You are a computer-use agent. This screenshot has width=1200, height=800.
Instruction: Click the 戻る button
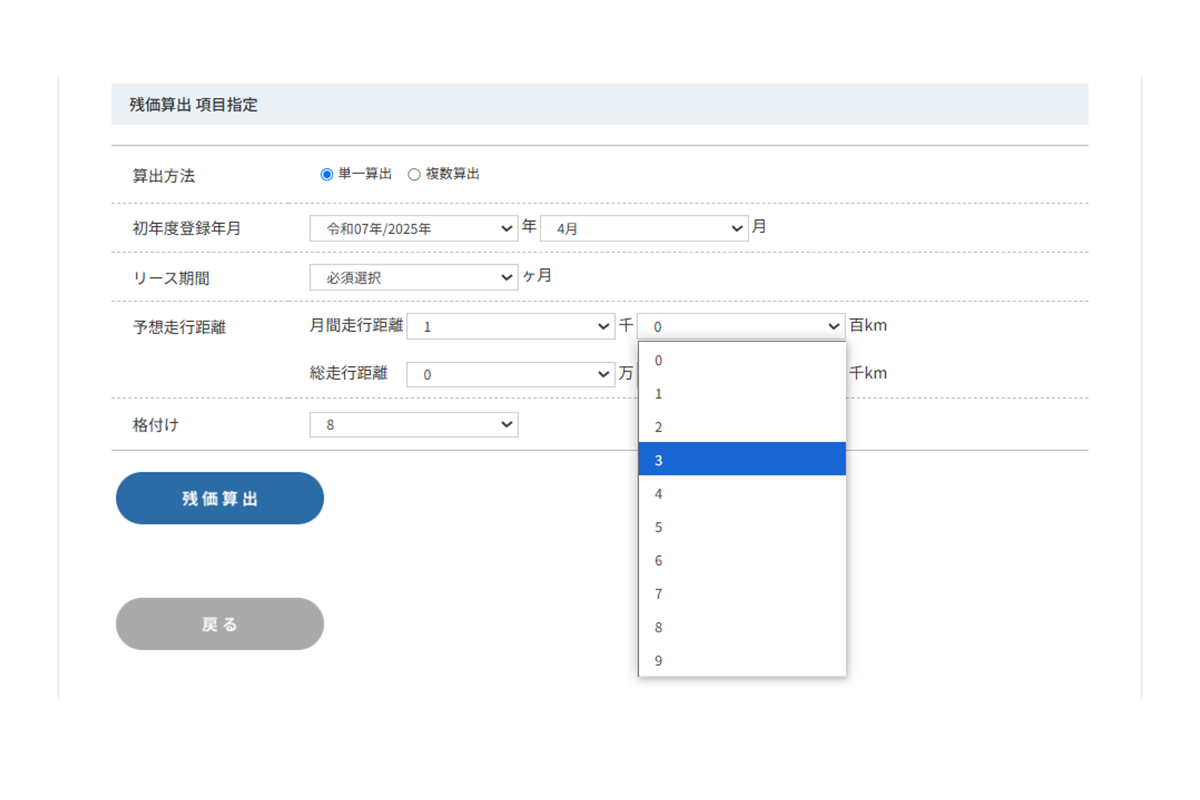pyautogui.click(x=220, y=624)
